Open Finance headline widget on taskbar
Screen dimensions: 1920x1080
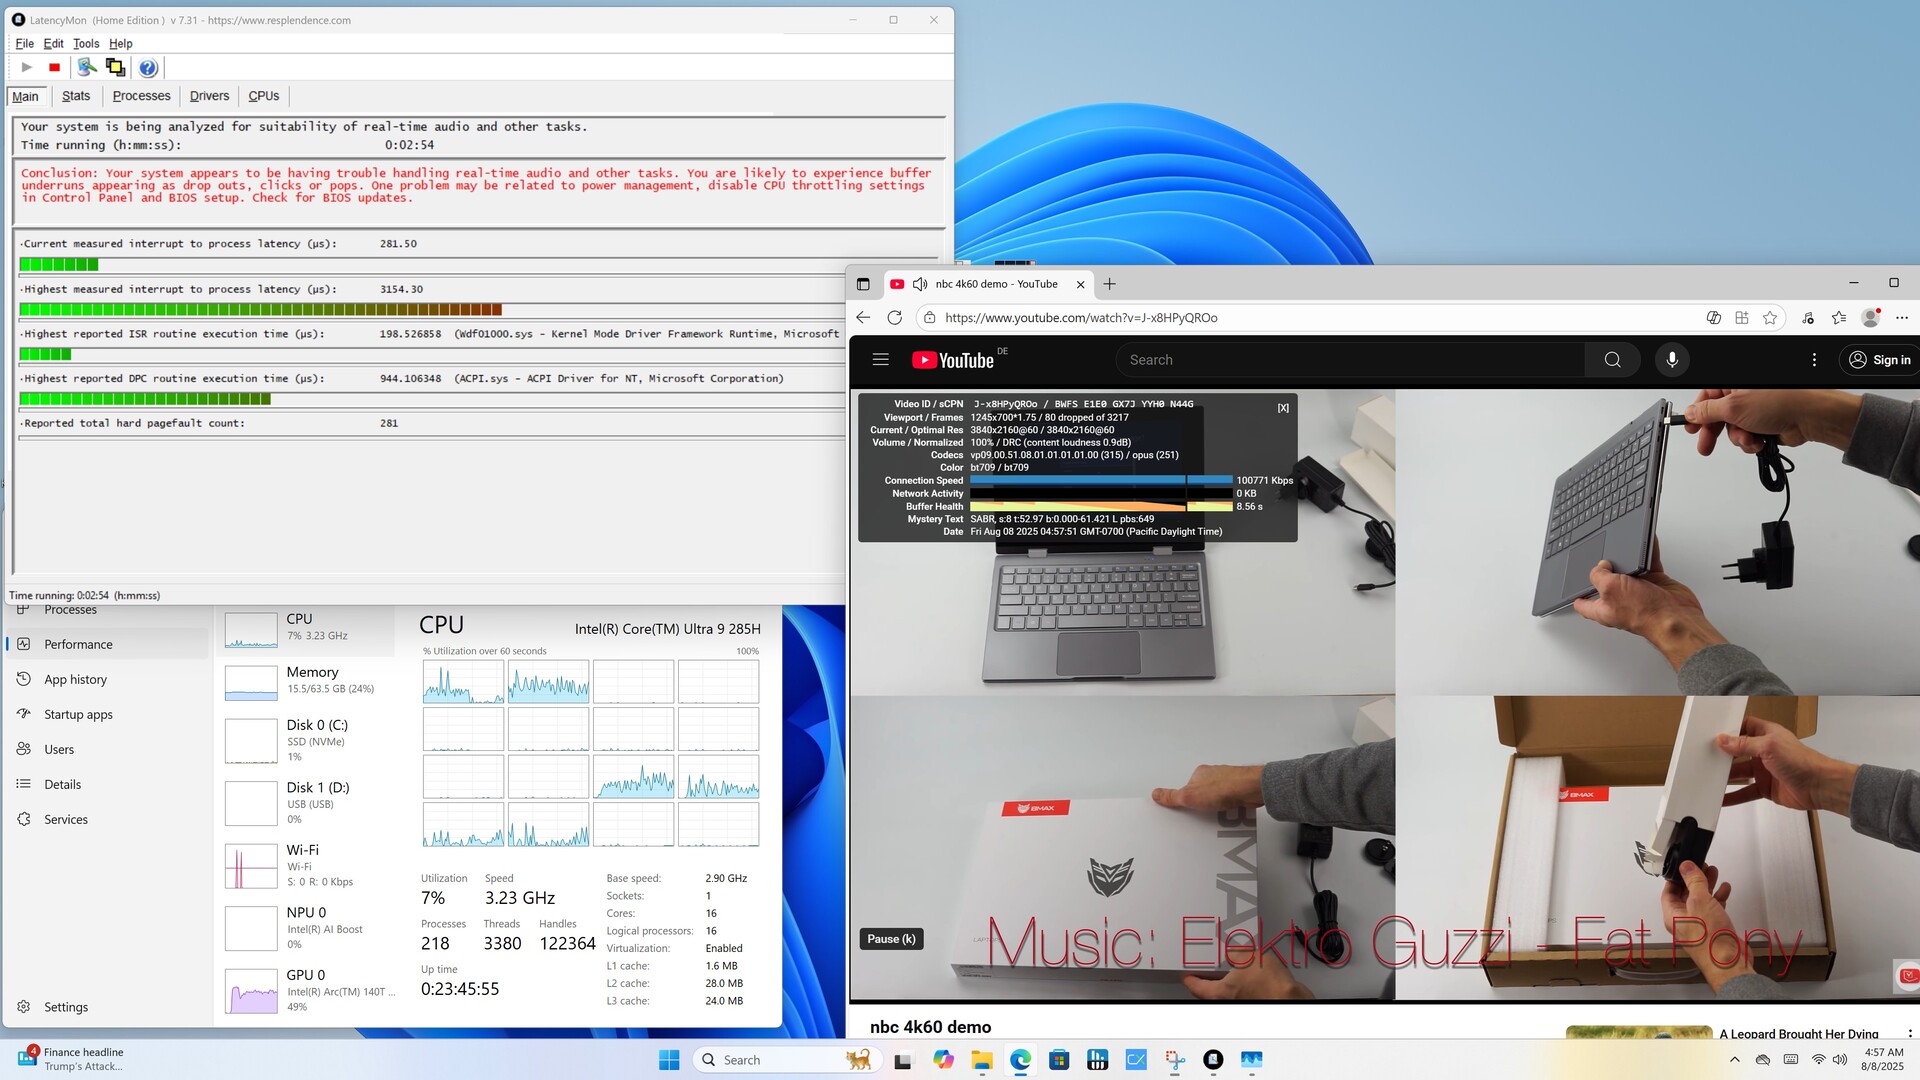pyautogui.click(x=72, y=1059)
